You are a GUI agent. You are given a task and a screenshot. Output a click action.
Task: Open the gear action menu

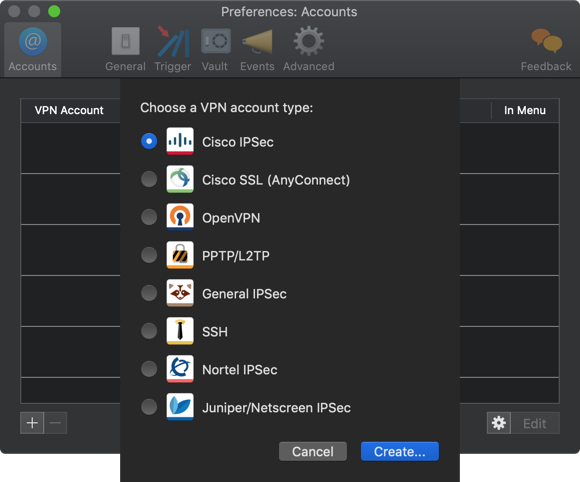tap(499, 423)
